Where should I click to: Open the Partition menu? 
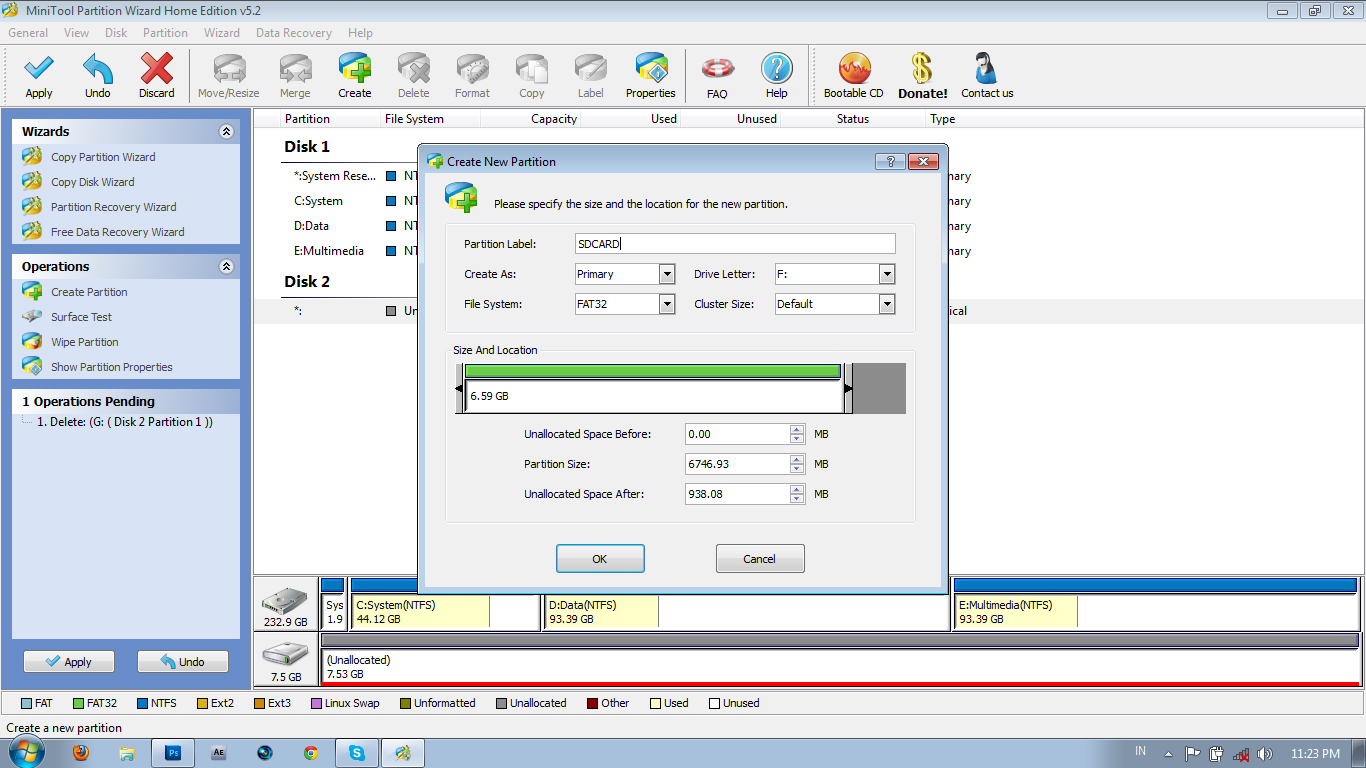point(165,33)
